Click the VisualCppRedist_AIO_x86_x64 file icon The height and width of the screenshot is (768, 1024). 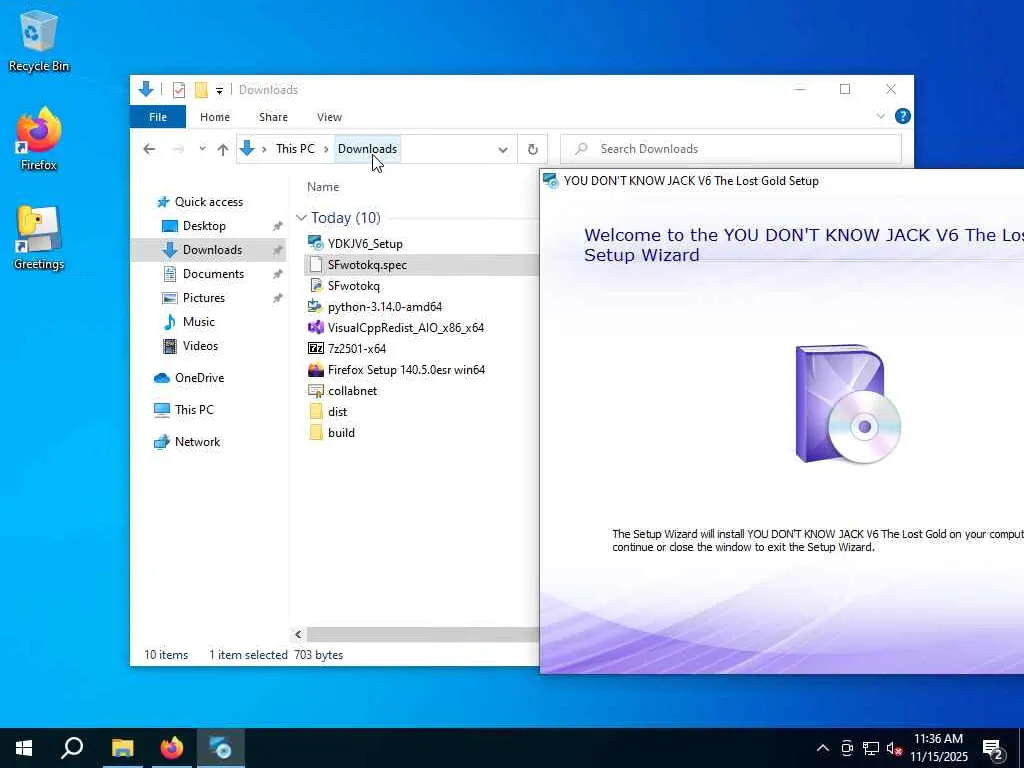pyautogui.click(x=315, y=327)
